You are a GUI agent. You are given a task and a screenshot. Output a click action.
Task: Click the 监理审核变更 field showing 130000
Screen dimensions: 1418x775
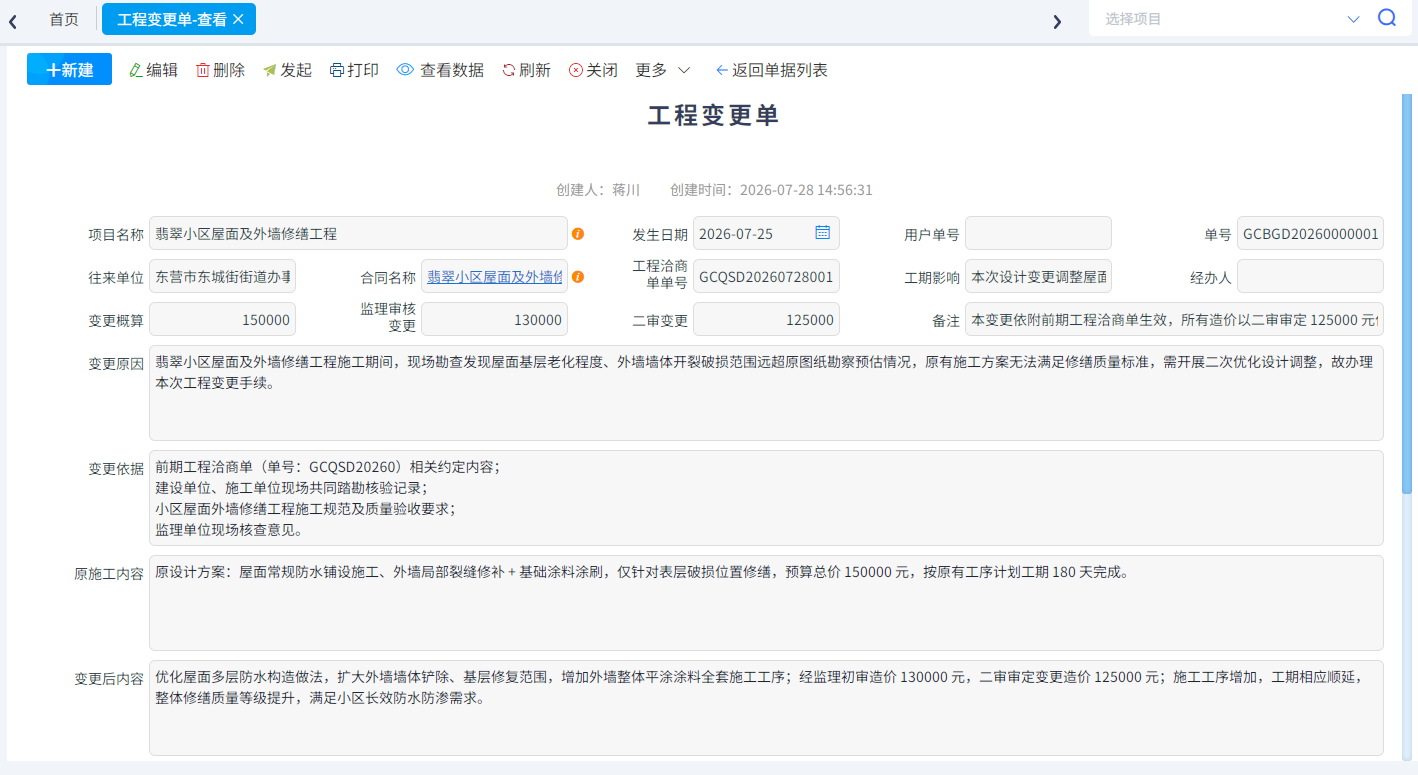pyautogui.click(x=494, y=319)
